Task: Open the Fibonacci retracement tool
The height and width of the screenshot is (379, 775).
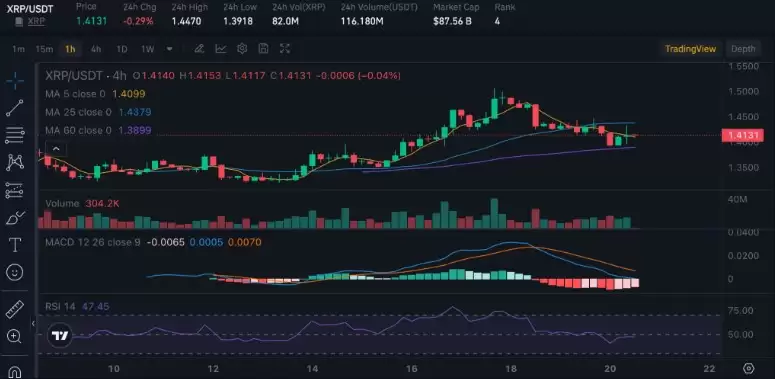Action: pyautogui.click(x=15, y=135)
